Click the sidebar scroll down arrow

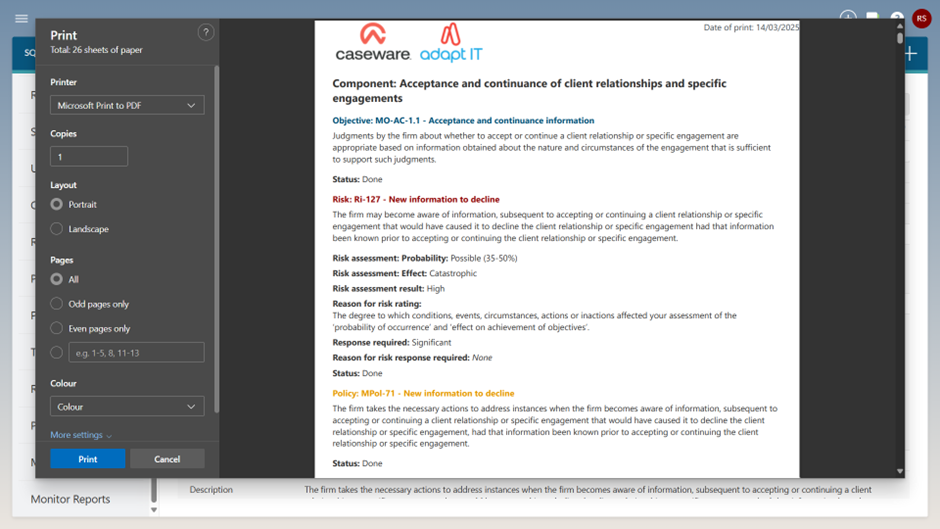[x=154, y=510]
